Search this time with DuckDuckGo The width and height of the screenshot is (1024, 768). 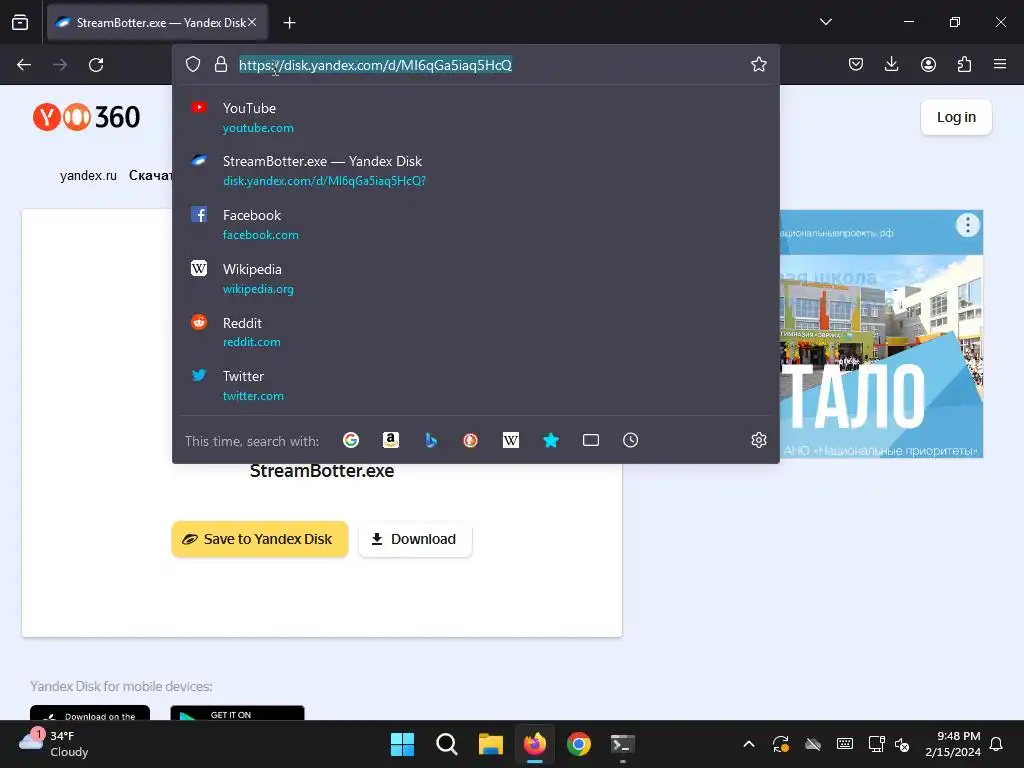pos(470,440)
